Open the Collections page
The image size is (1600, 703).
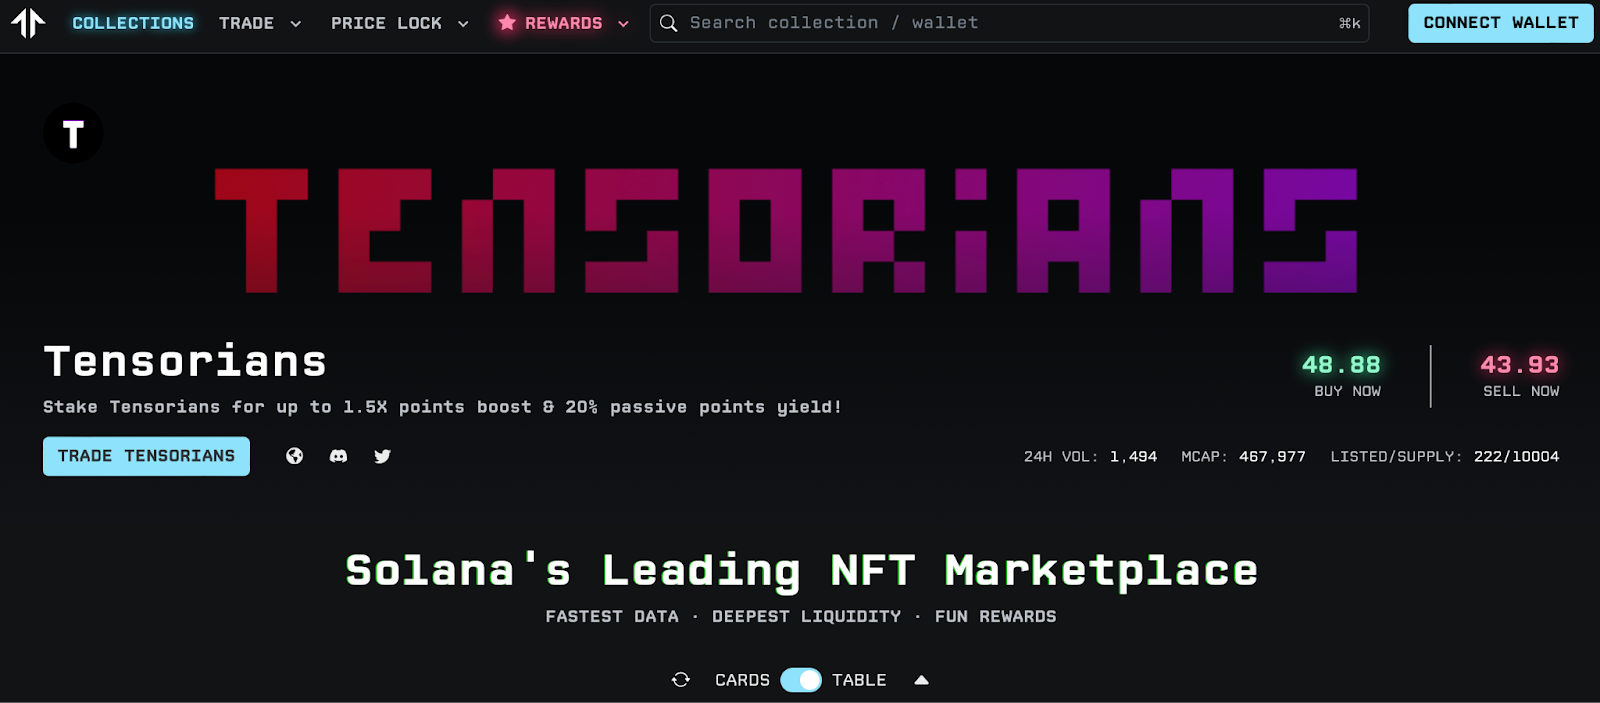click(x=133, y=23)
